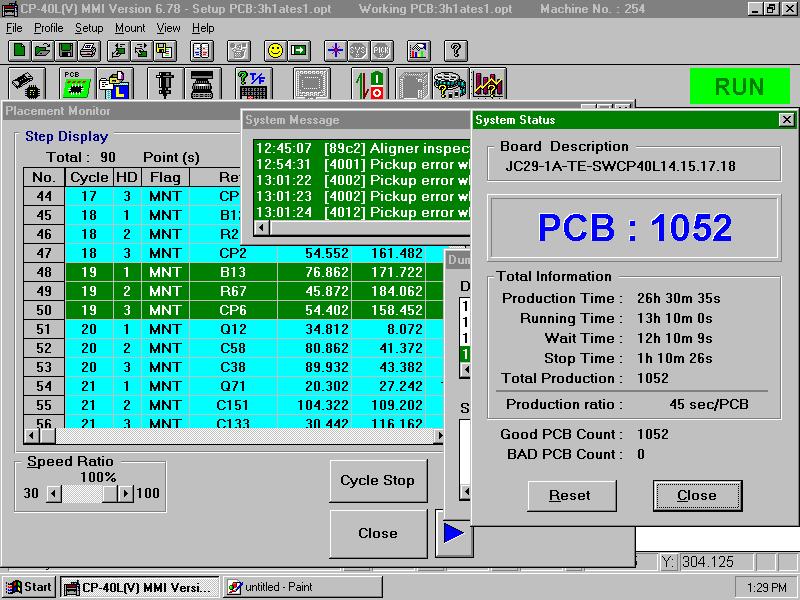
Task: Click the green arrow box toolbar icon
Action: point(298,51)
